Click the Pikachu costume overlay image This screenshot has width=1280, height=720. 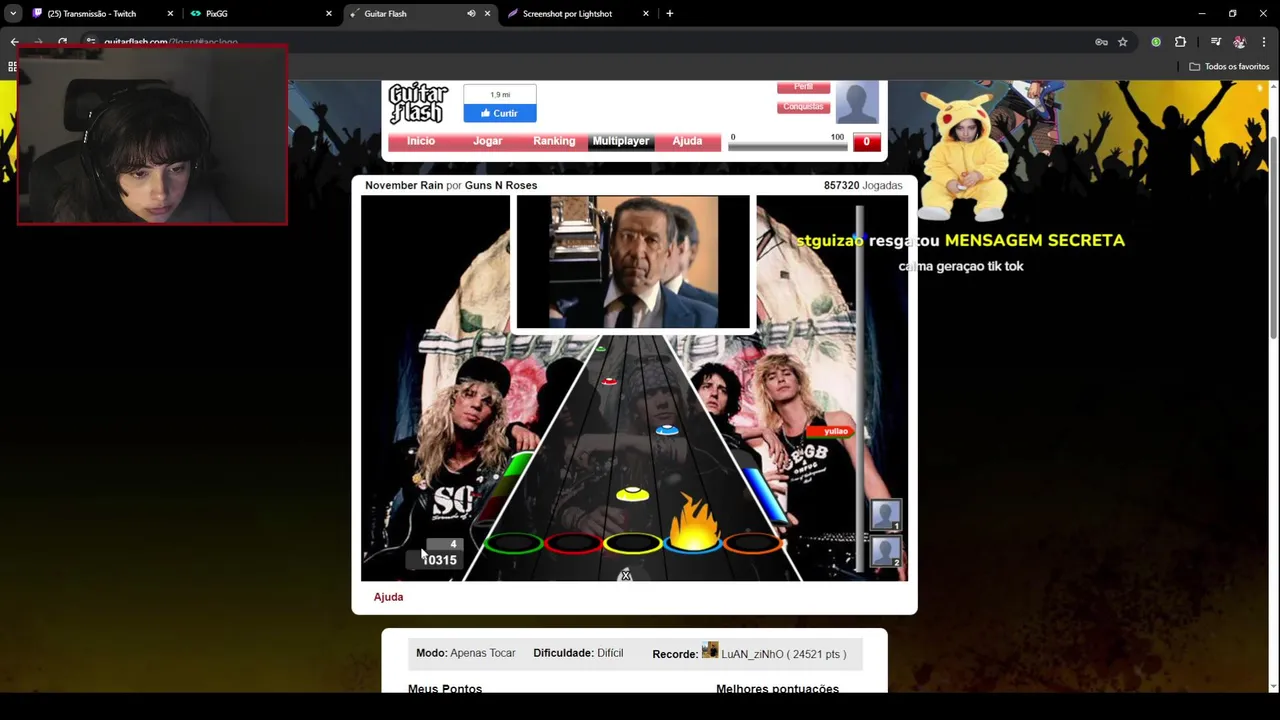pyautogui.click(x=964, y=155)
